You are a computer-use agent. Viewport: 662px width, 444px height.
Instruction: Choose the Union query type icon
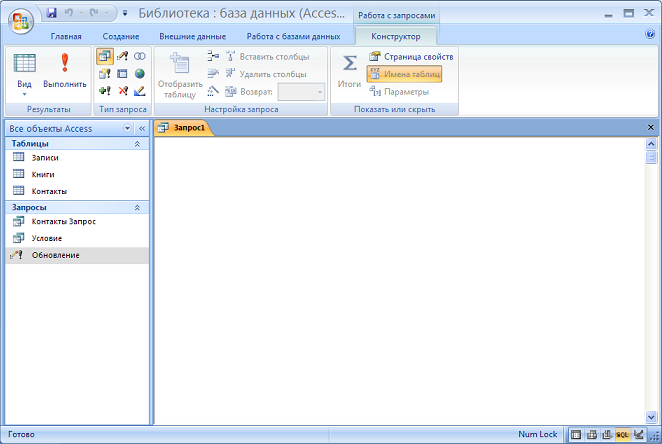pyautogui.click(x=140, y=56)
